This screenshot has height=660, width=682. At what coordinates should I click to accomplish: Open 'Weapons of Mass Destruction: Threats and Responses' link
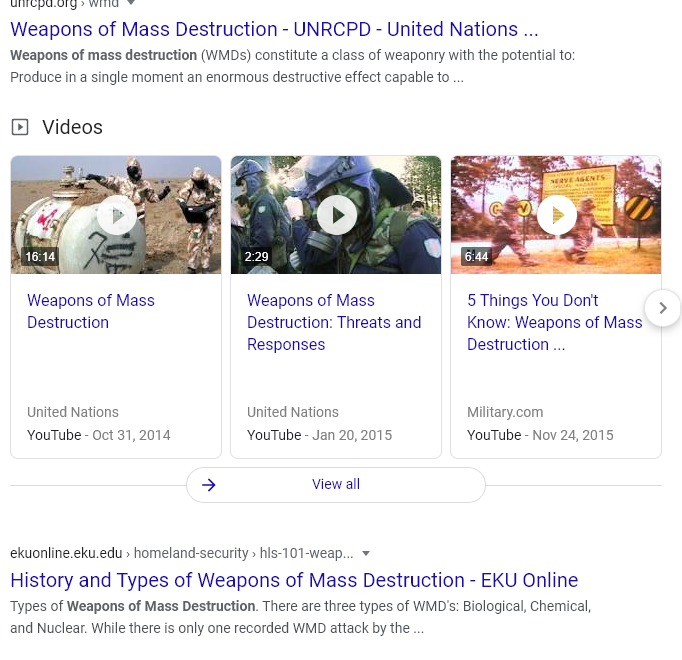pos(334,322)
